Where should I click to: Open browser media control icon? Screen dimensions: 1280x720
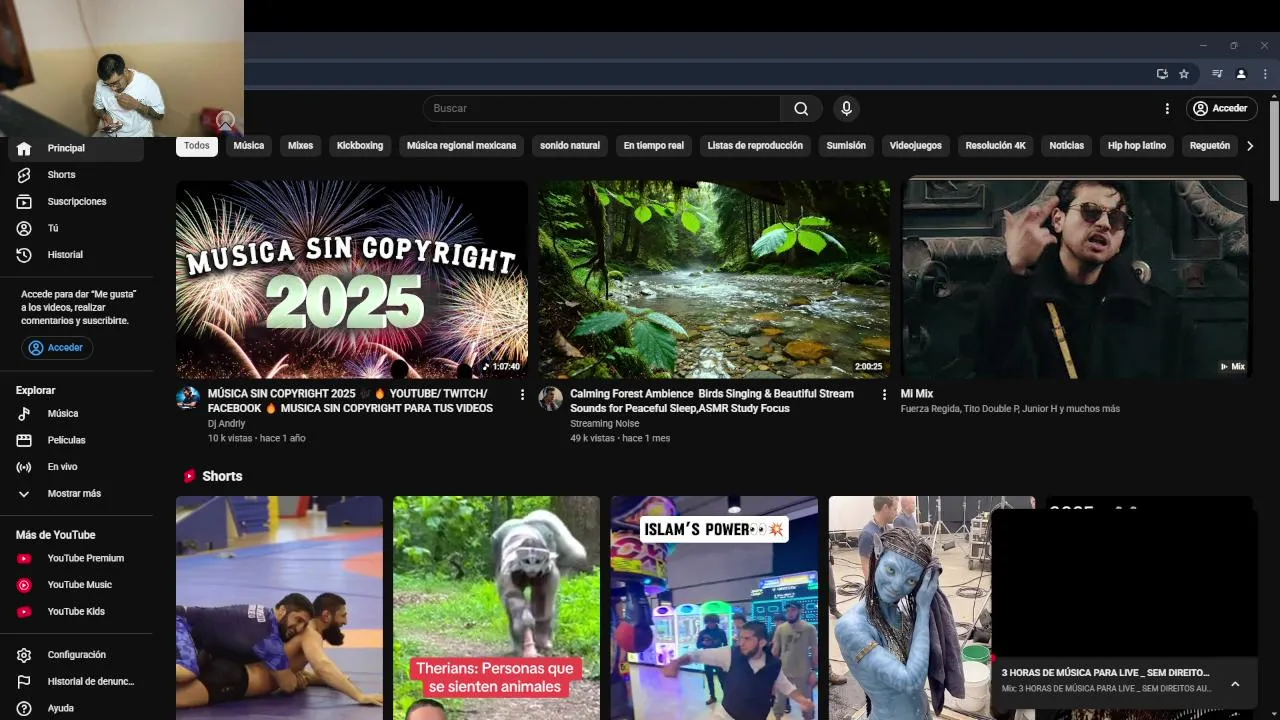(x=1217, y=74)
